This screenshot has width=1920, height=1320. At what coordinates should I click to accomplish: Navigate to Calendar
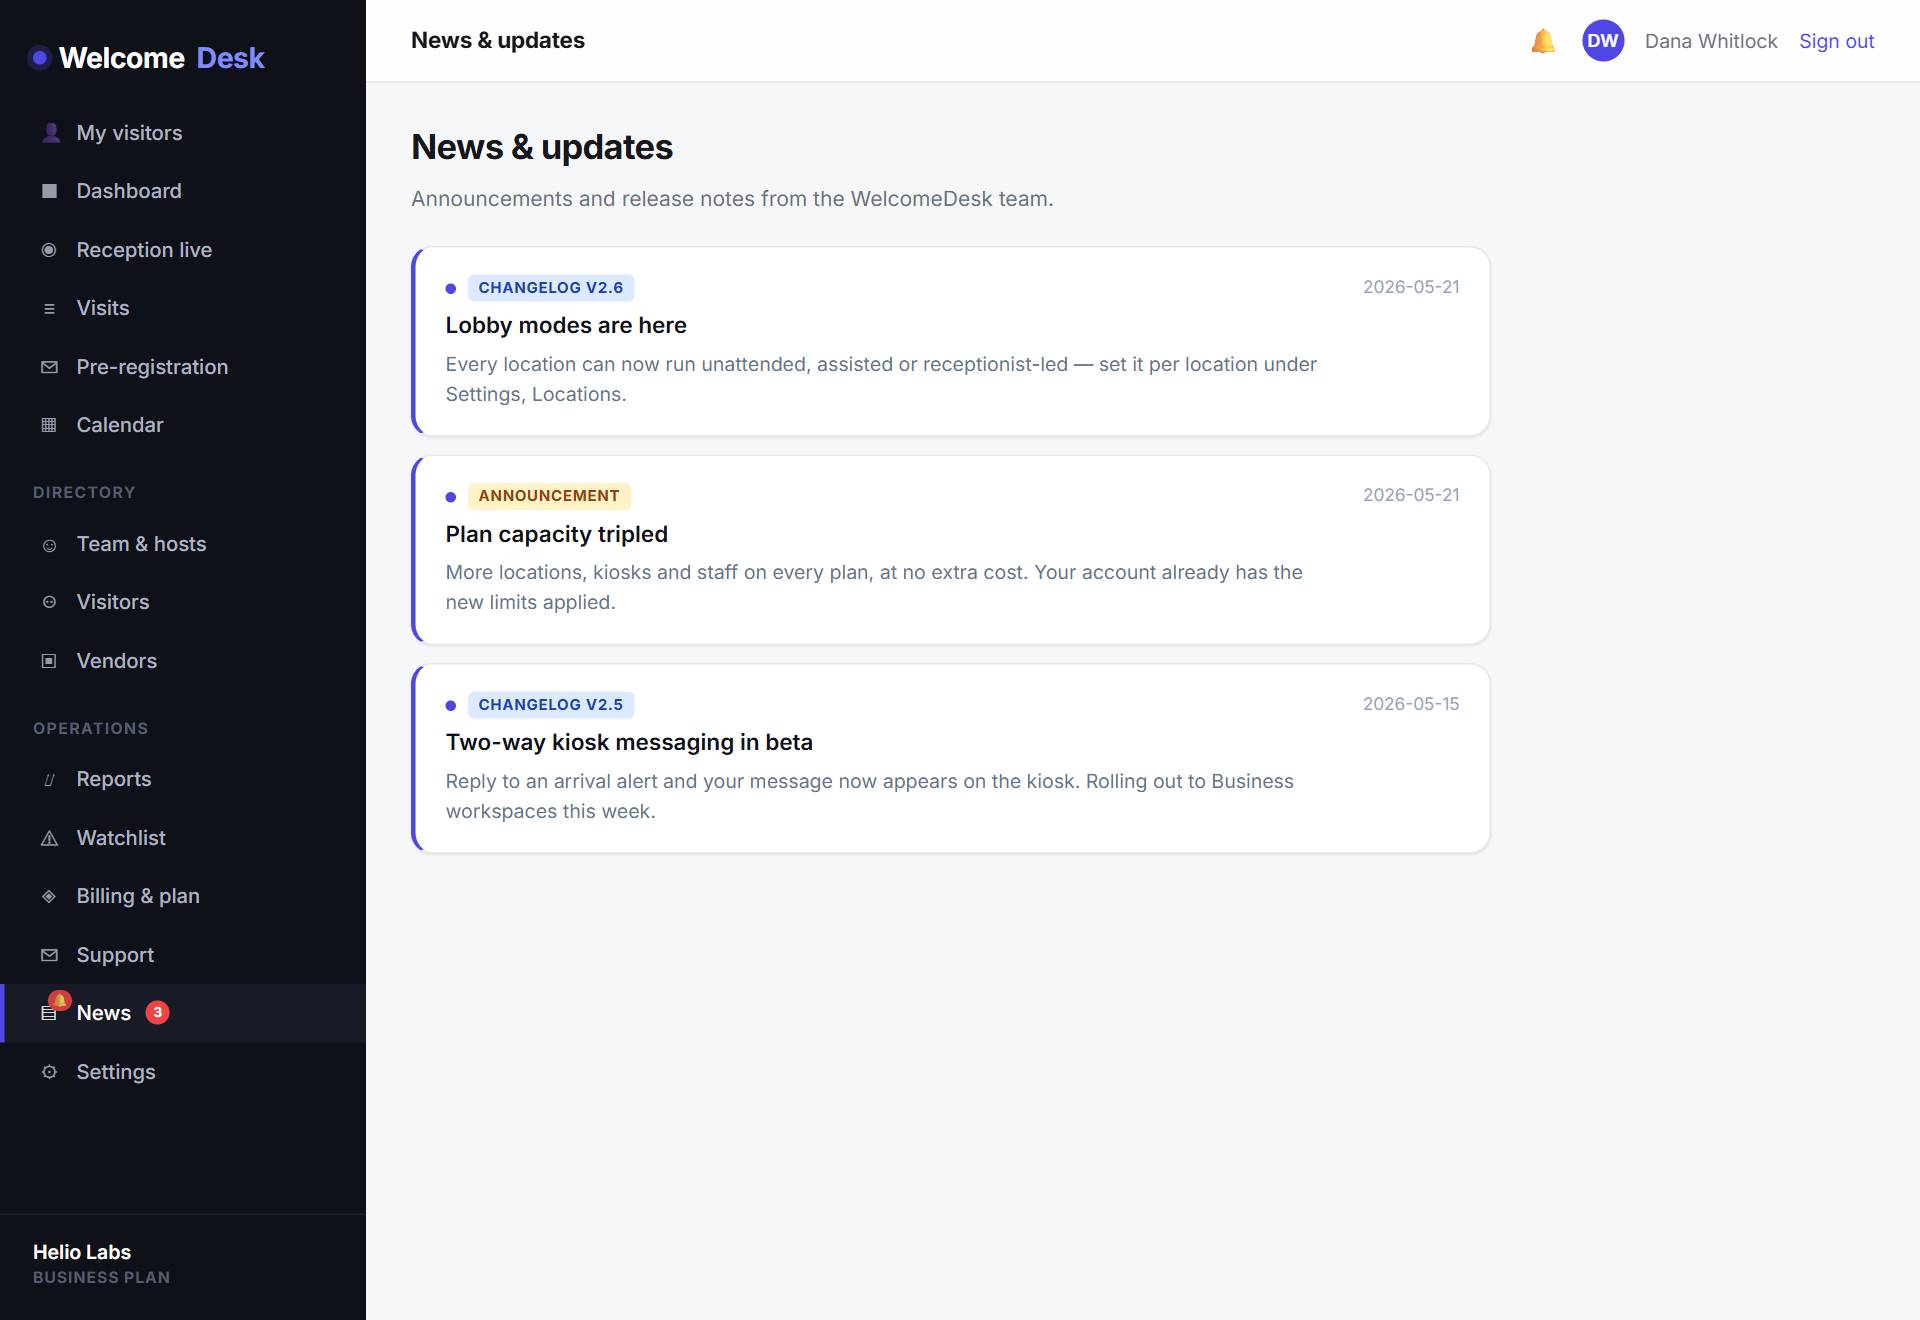(x=183, y=425)
